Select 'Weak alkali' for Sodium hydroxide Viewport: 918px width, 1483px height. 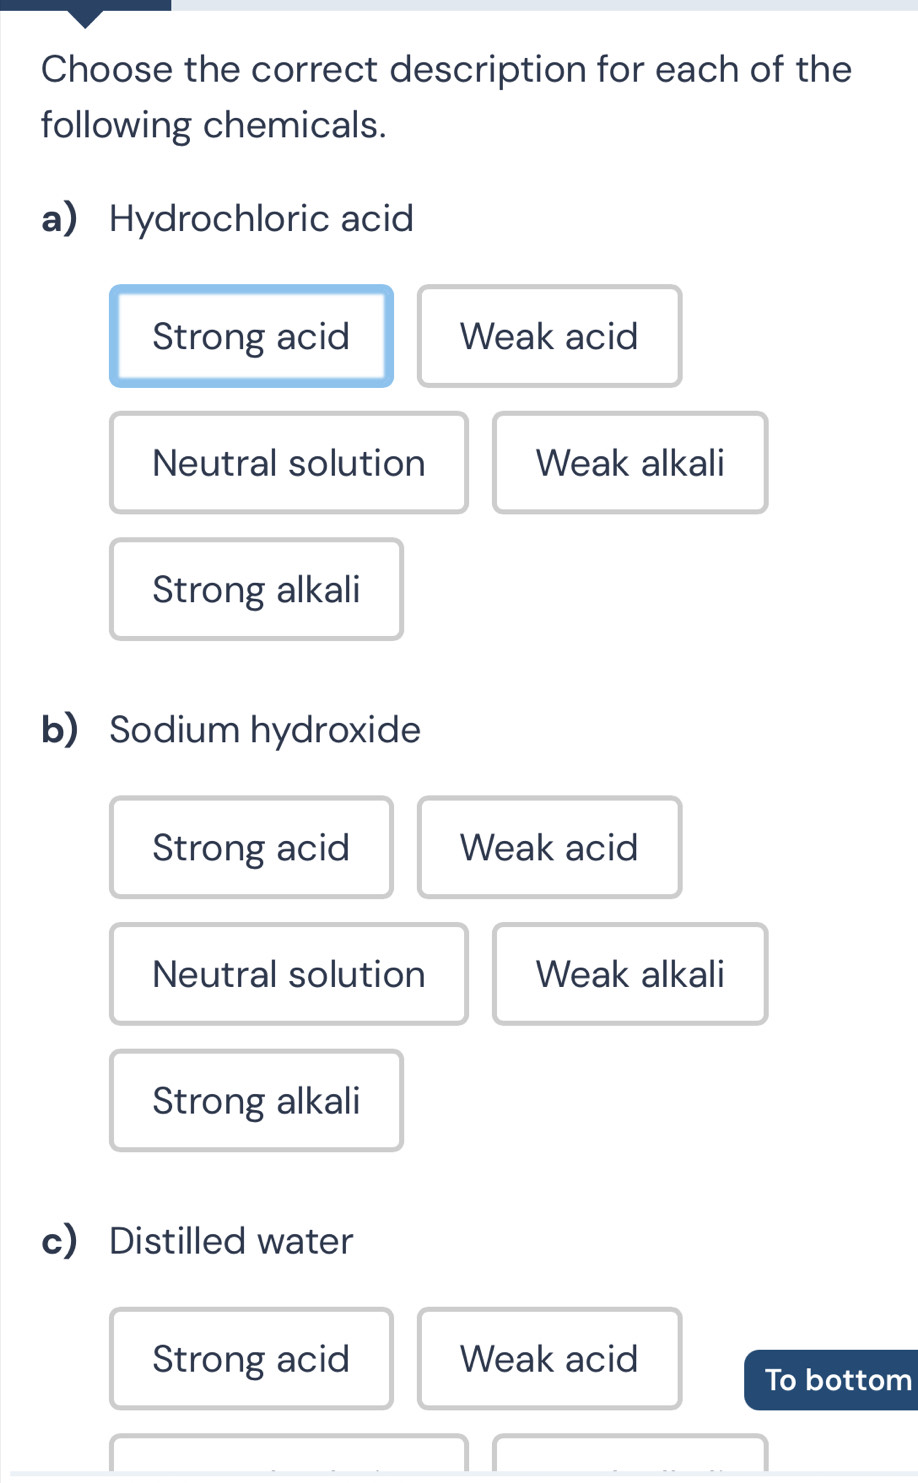pos(629,973)
